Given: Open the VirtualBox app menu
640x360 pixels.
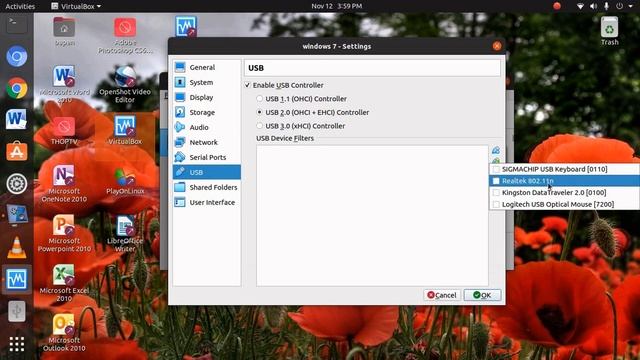Looking at the screenshot, I should (x=76, y=6).
